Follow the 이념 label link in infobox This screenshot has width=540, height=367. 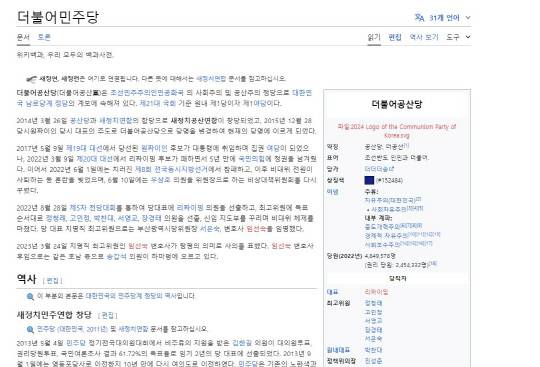tap(332, 192)
